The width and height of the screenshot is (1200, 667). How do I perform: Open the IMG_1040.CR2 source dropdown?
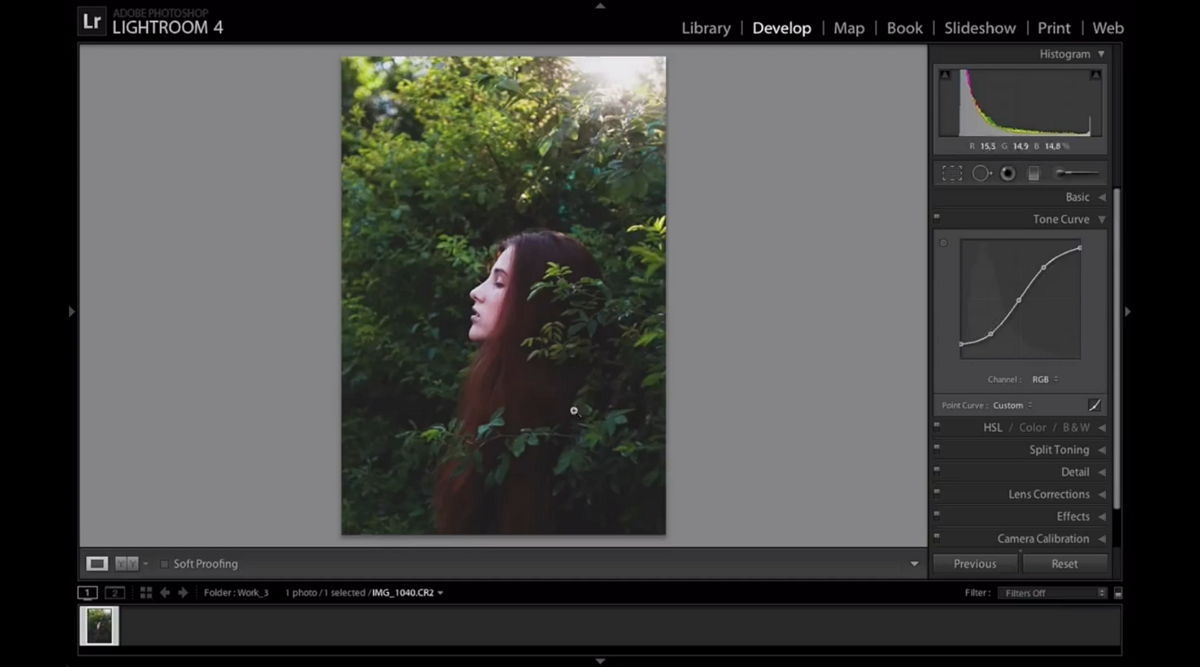point(408,593)
